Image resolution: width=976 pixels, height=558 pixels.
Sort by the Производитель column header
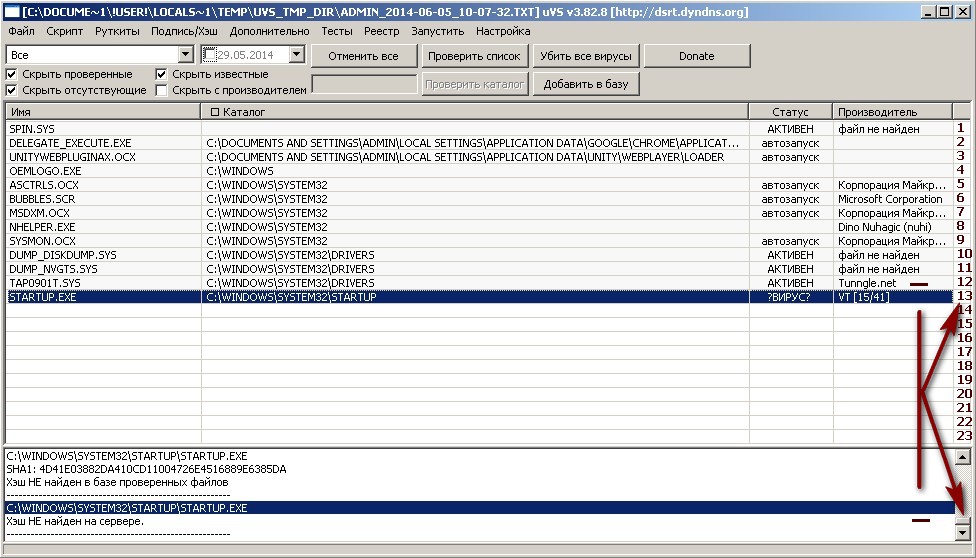(x=893, y=112)
